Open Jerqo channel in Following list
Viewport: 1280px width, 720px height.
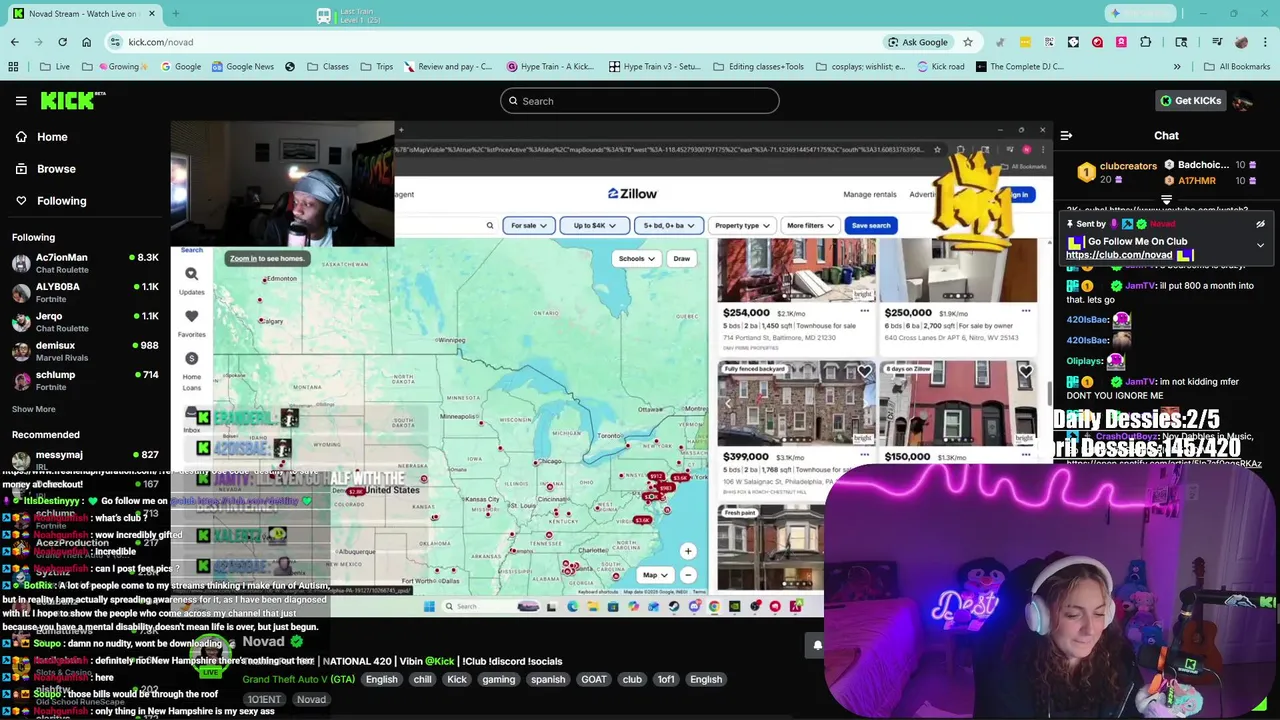tap(84, 322)
